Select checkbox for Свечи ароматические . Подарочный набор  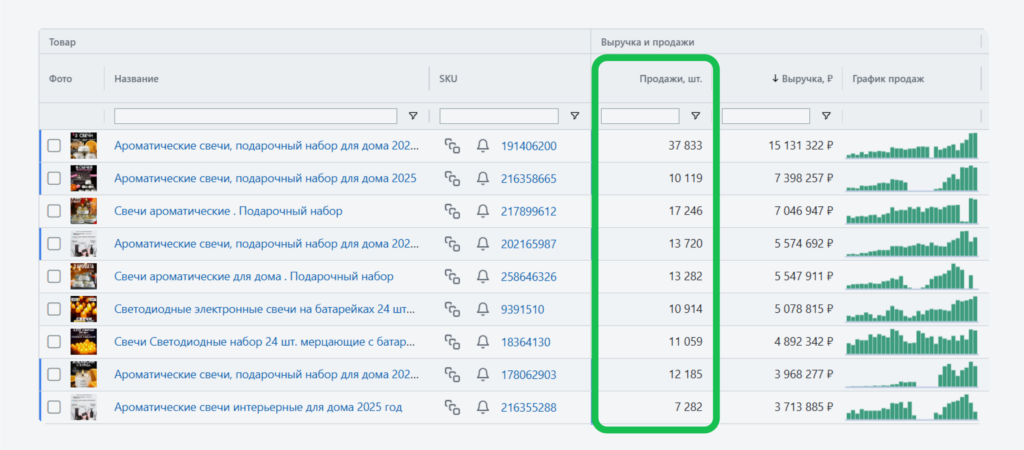tap(54, 211)
